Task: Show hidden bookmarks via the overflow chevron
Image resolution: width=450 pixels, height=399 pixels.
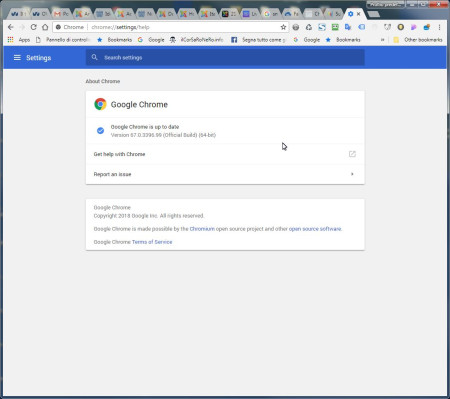Action: click(382, 40)
